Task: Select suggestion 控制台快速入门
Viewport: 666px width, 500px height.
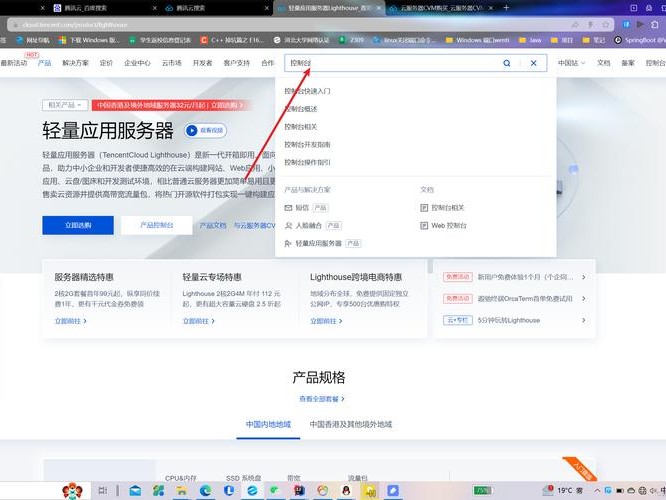Action: point(307,91)
